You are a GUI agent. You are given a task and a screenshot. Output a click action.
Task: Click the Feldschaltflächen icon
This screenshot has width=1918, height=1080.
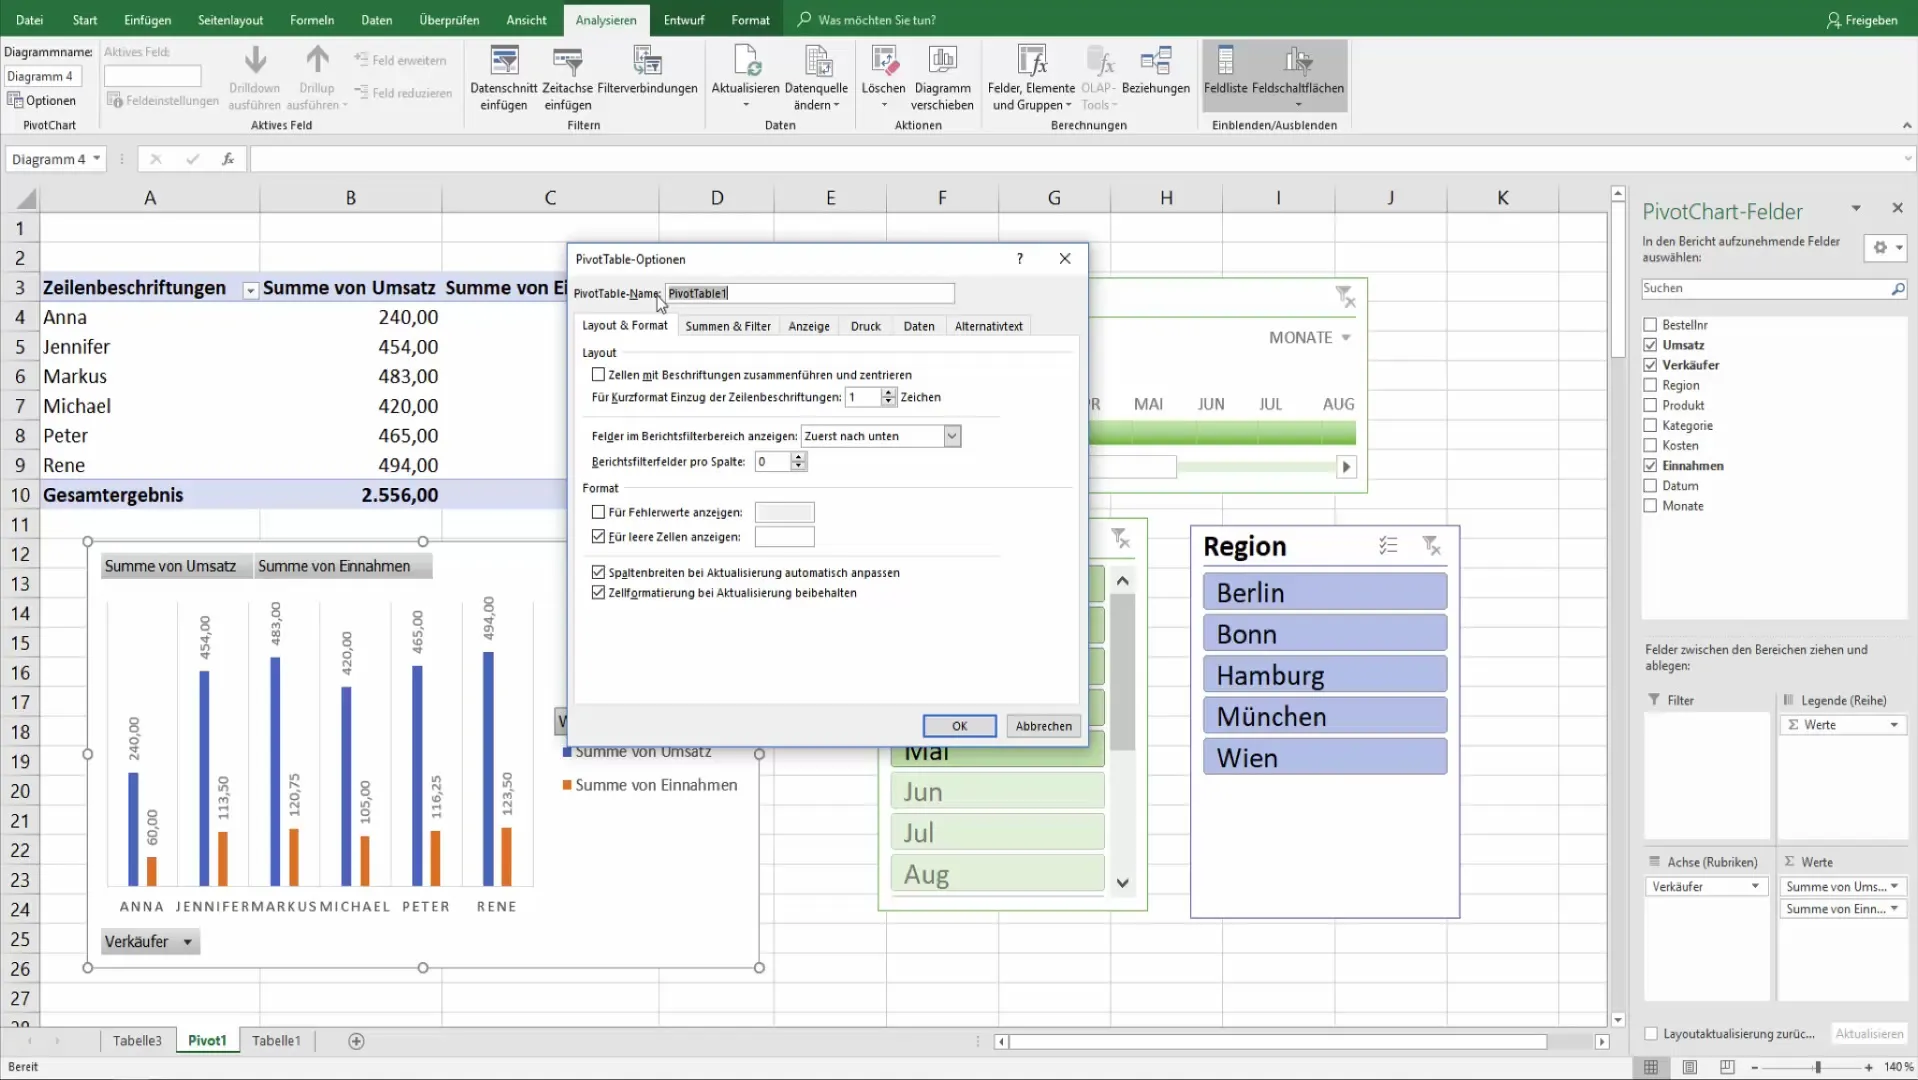[1298, 62]
